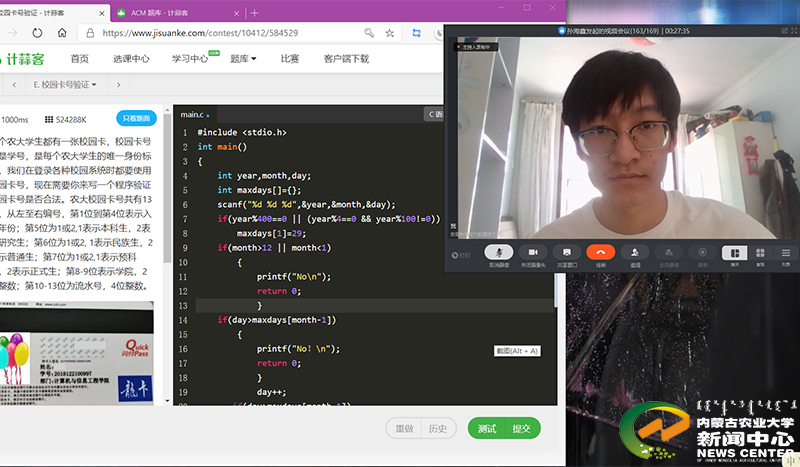
Task: Open the C language selector
Action: (x=434, y=114)
